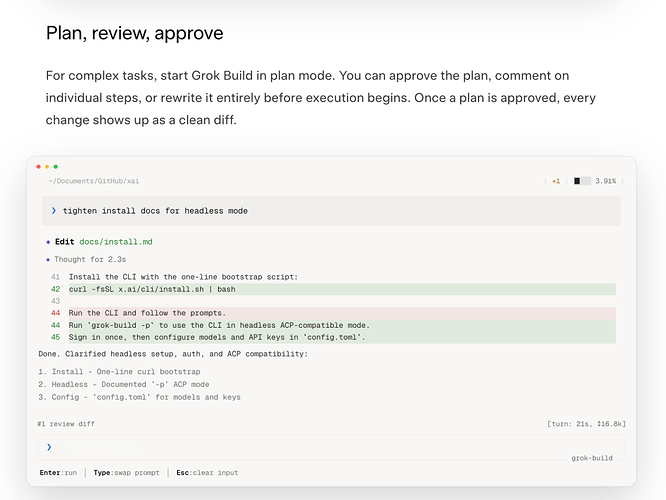
Task: Click the red close window dot
Action: [x=39, y=167]
